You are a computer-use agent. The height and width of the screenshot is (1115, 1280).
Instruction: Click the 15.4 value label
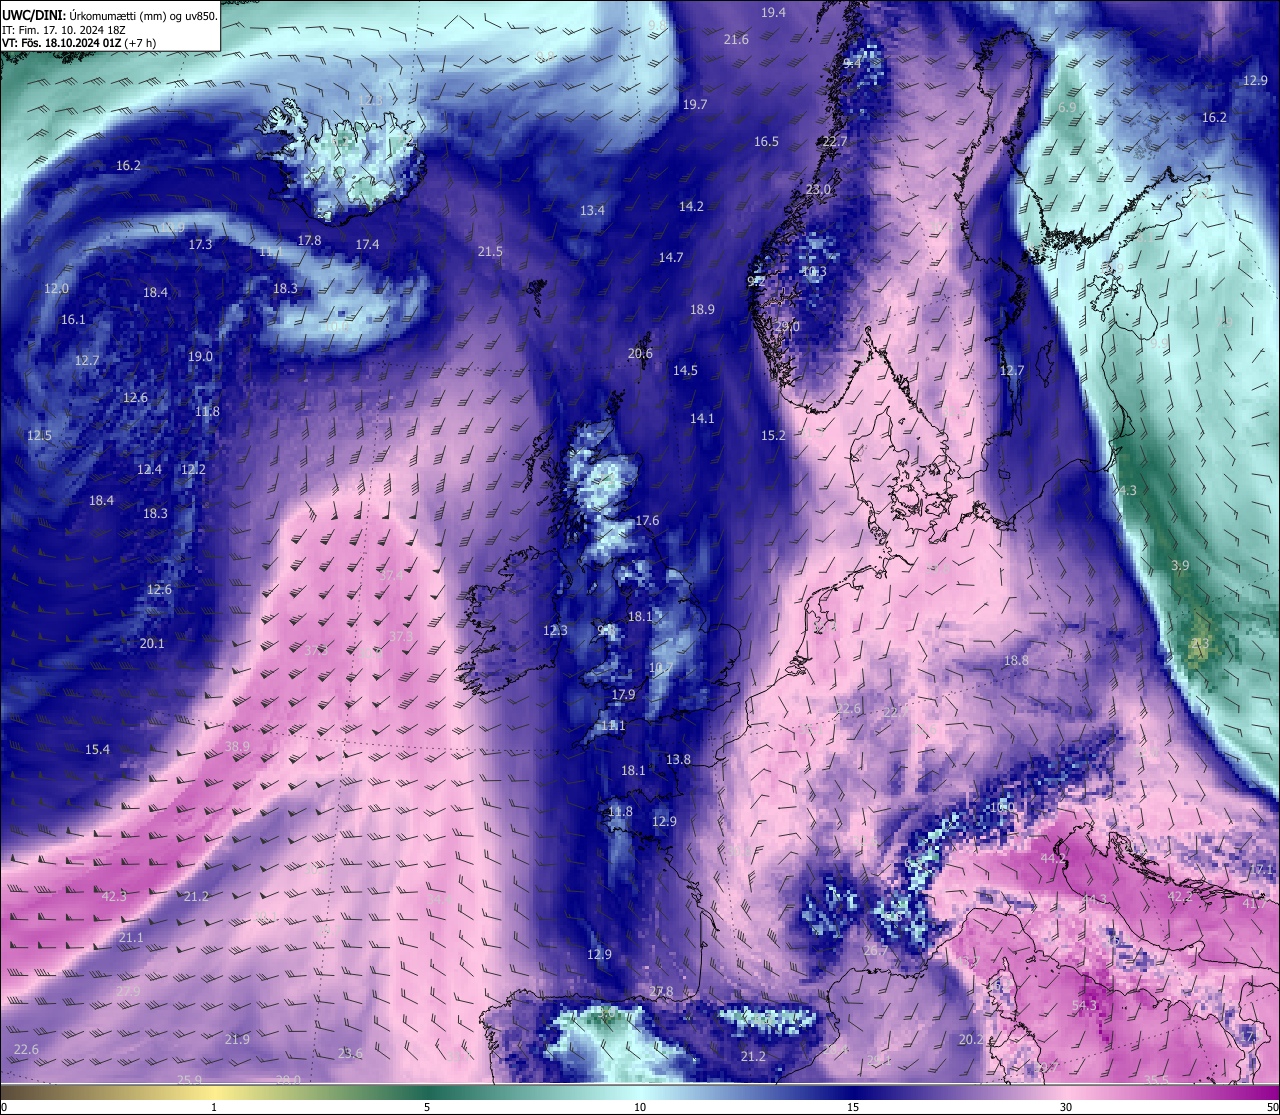[97, 749]
